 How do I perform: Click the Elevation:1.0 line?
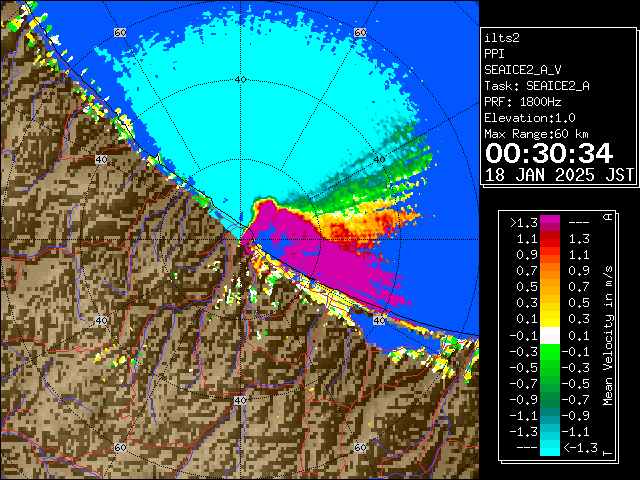tap(530, 118)
